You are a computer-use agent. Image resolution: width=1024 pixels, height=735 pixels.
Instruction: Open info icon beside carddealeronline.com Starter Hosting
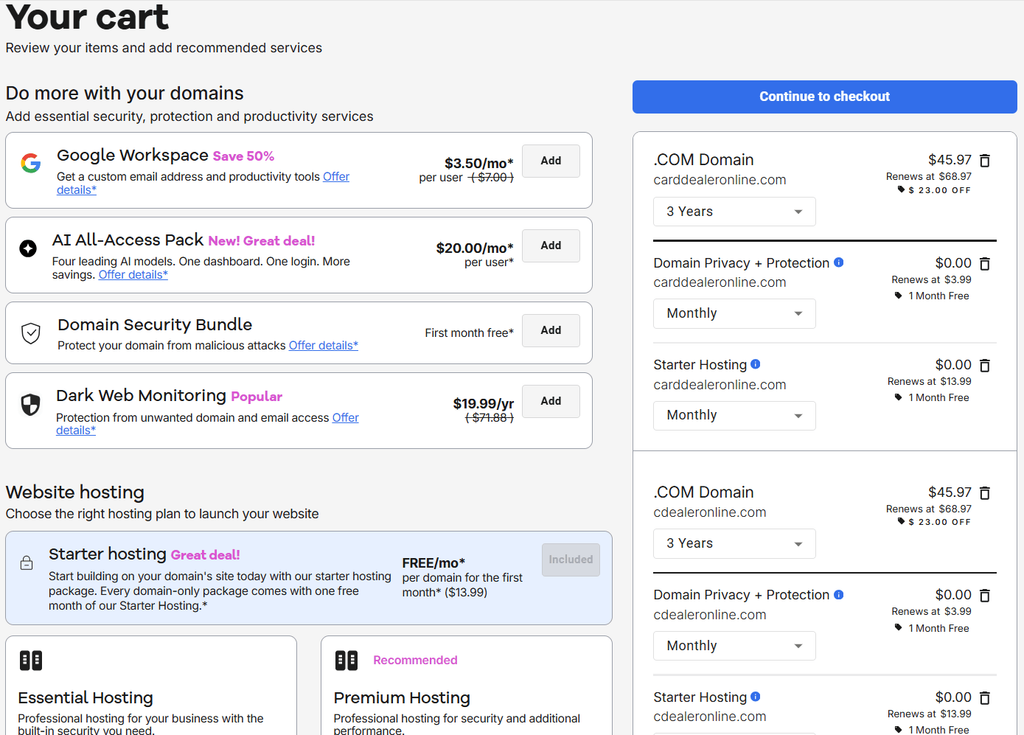pyautogui.click(x=756, y=365)
